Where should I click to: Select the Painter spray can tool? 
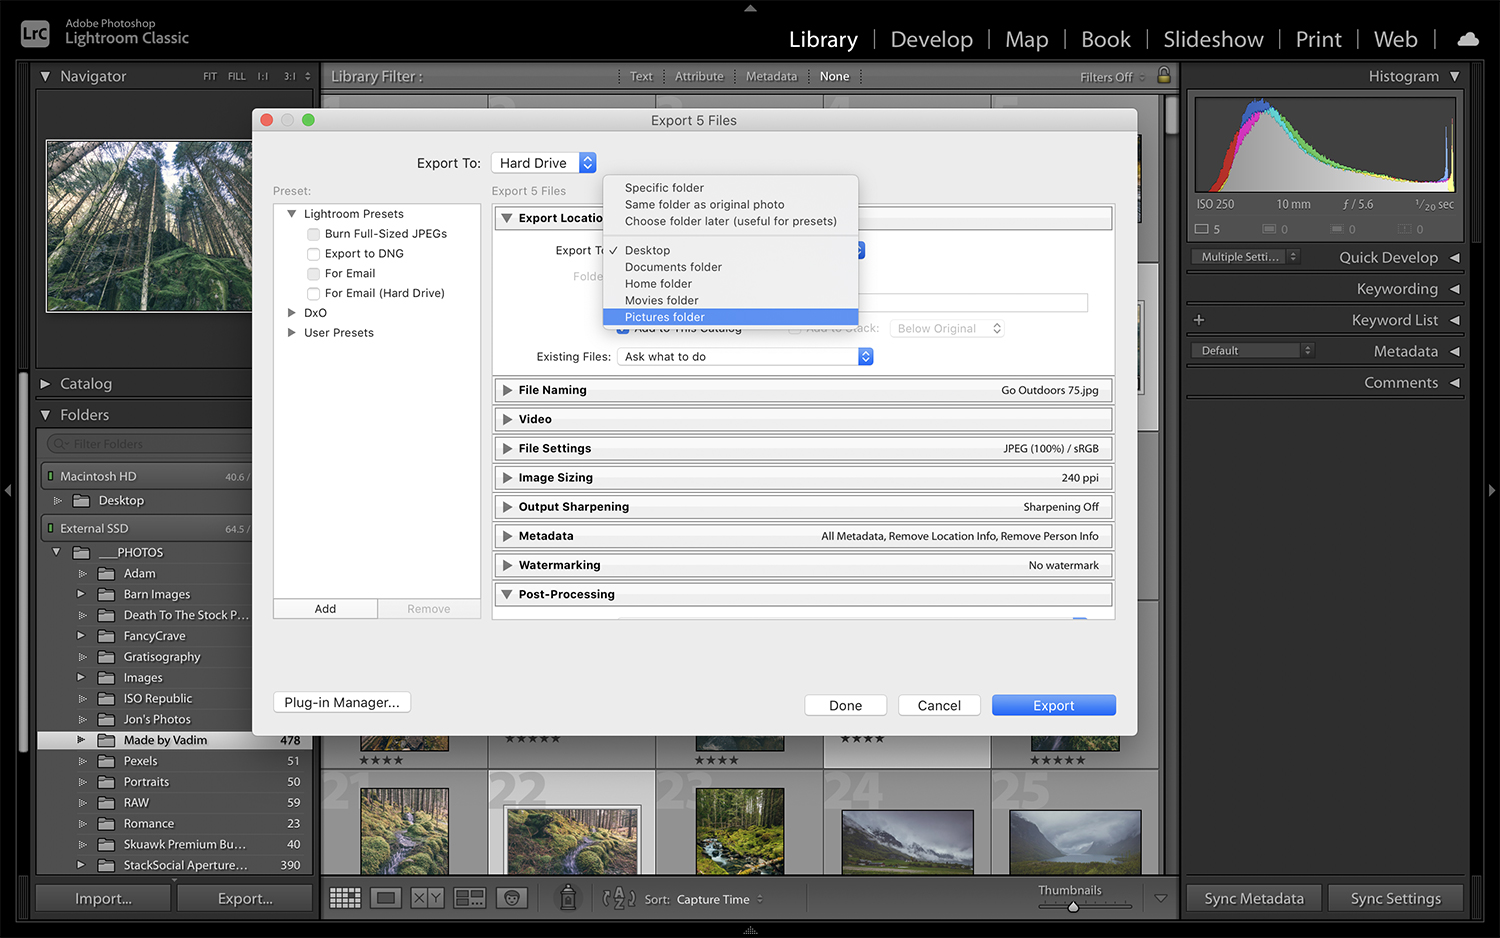click(x=568, y=897)
